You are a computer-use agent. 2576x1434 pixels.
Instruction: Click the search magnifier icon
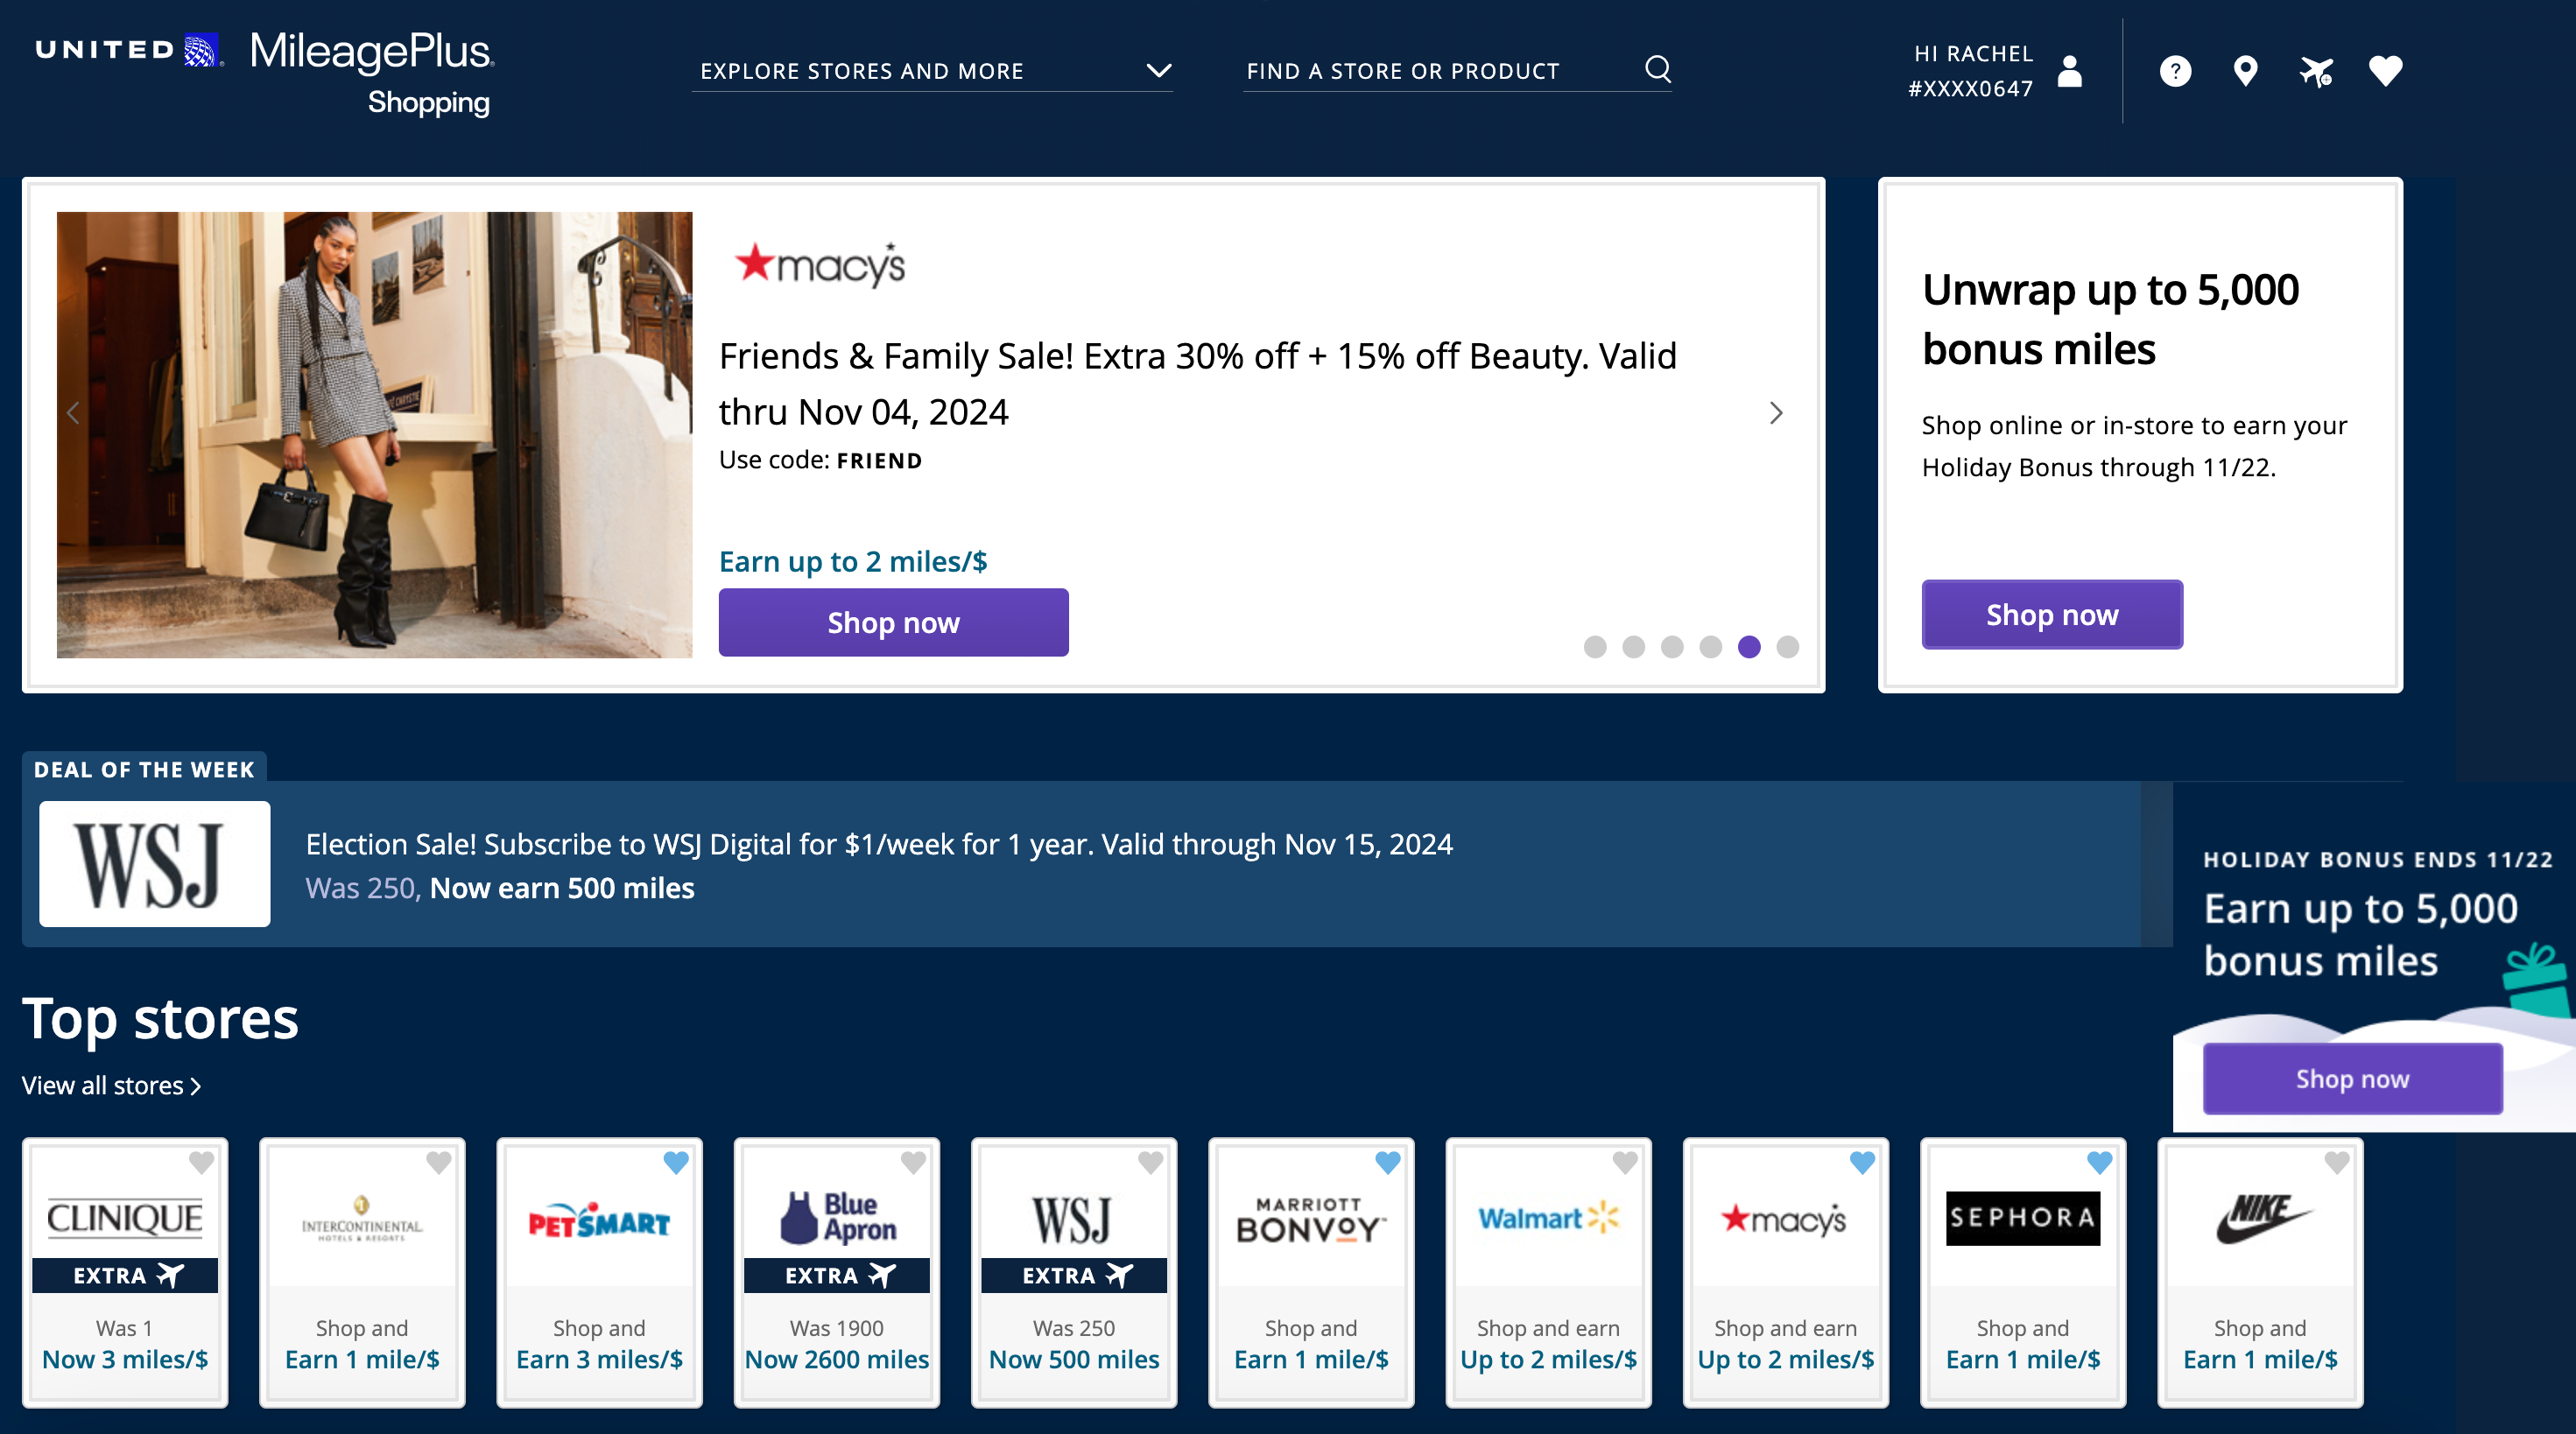pyautogui.click(x=1658, y=69)
